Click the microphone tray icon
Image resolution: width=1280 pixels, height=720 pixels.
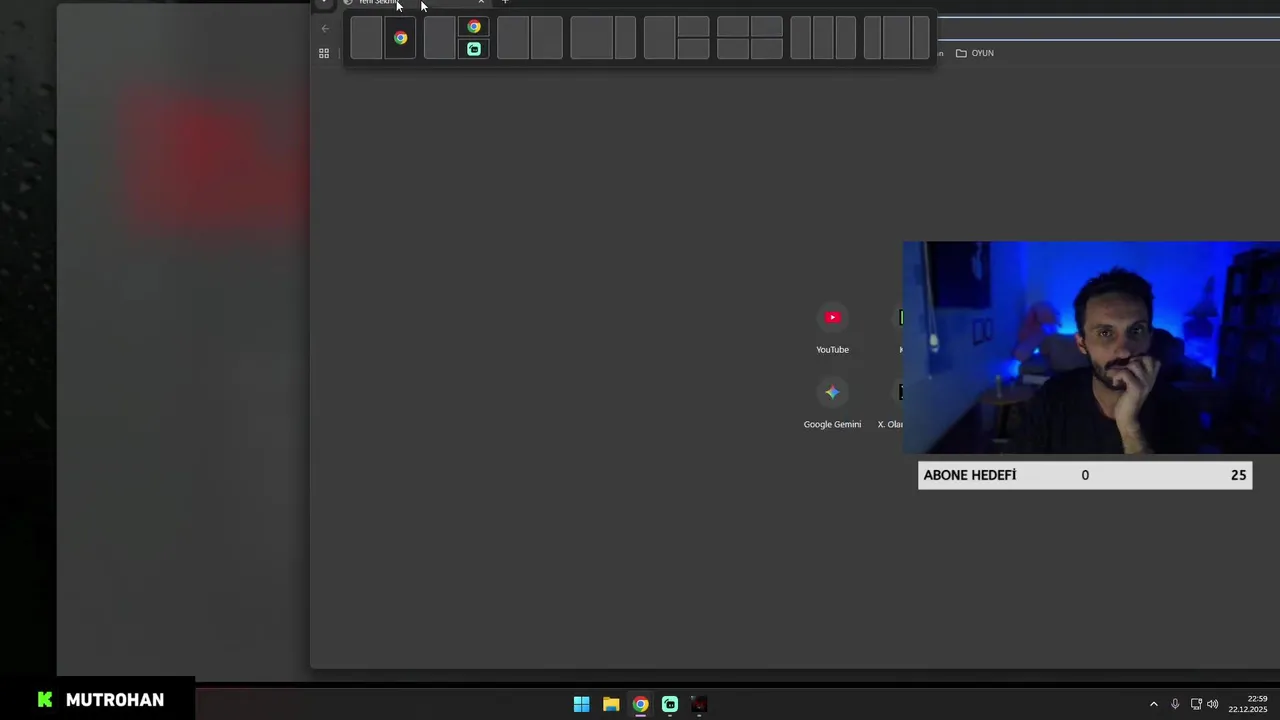coord(1175,704)
